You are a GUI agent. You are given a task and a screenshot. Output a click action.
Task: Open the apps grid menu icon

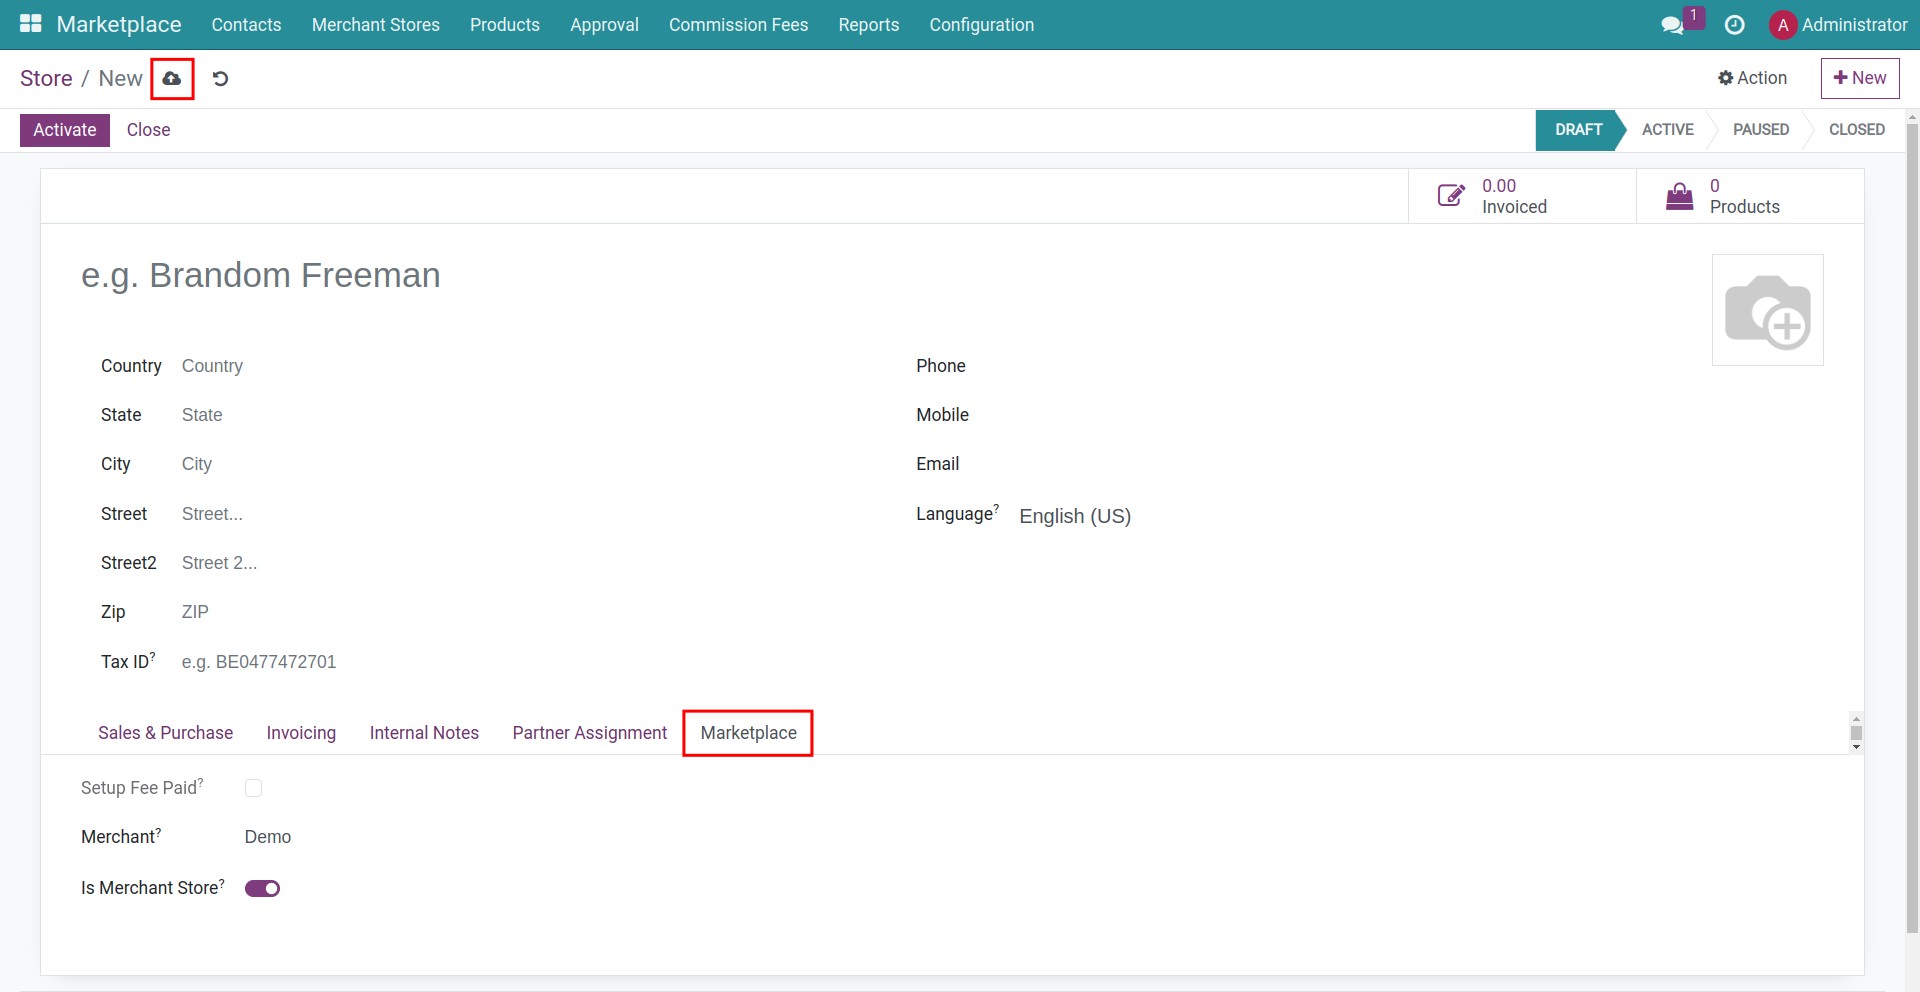[x=31, y=24]
